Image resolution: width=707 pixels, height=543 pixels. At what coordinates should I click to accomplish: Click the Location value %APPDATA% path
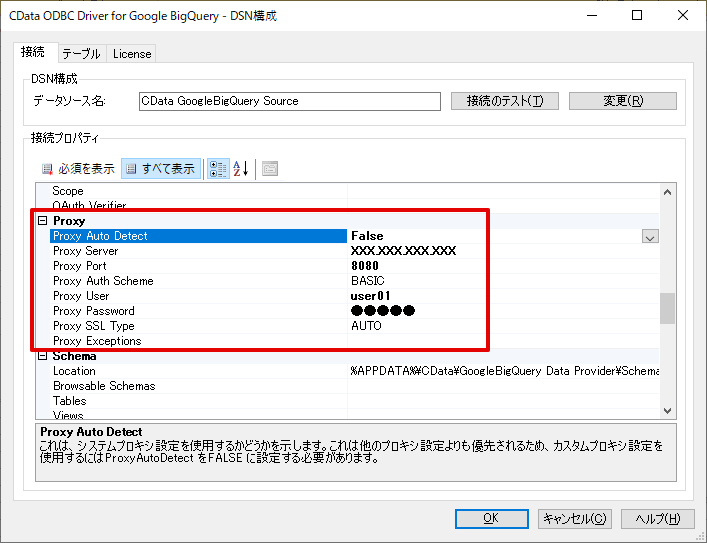(x=504, y=371)
